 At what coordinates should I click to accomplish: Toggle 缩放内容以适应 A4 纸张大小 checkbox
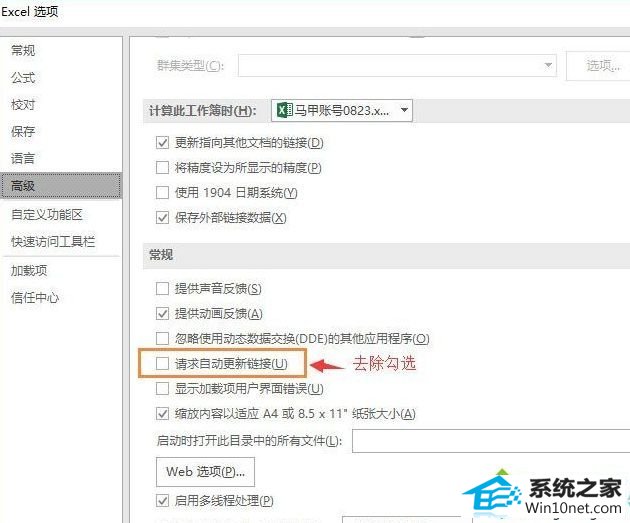click(162, 414)
